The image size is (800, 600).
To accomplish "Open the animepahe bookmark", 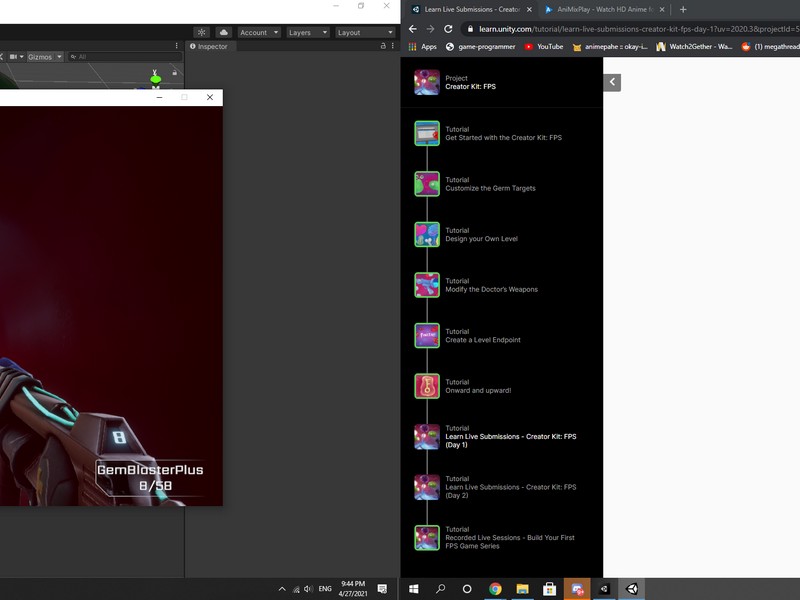I will coord(610,46).
